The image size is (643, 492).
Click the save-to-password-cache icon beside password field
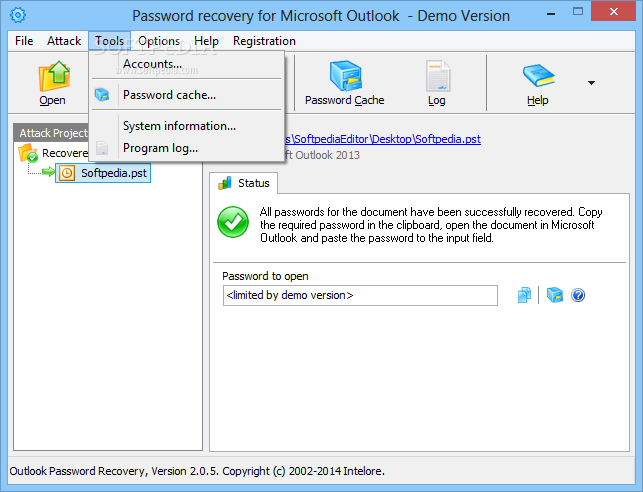point(555,295)
